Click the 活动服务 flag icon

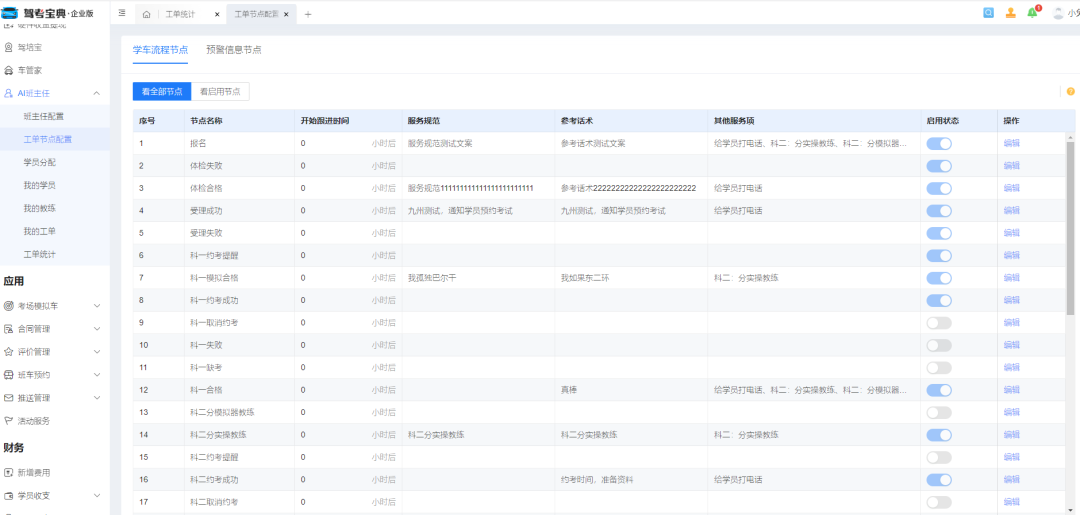9,421
